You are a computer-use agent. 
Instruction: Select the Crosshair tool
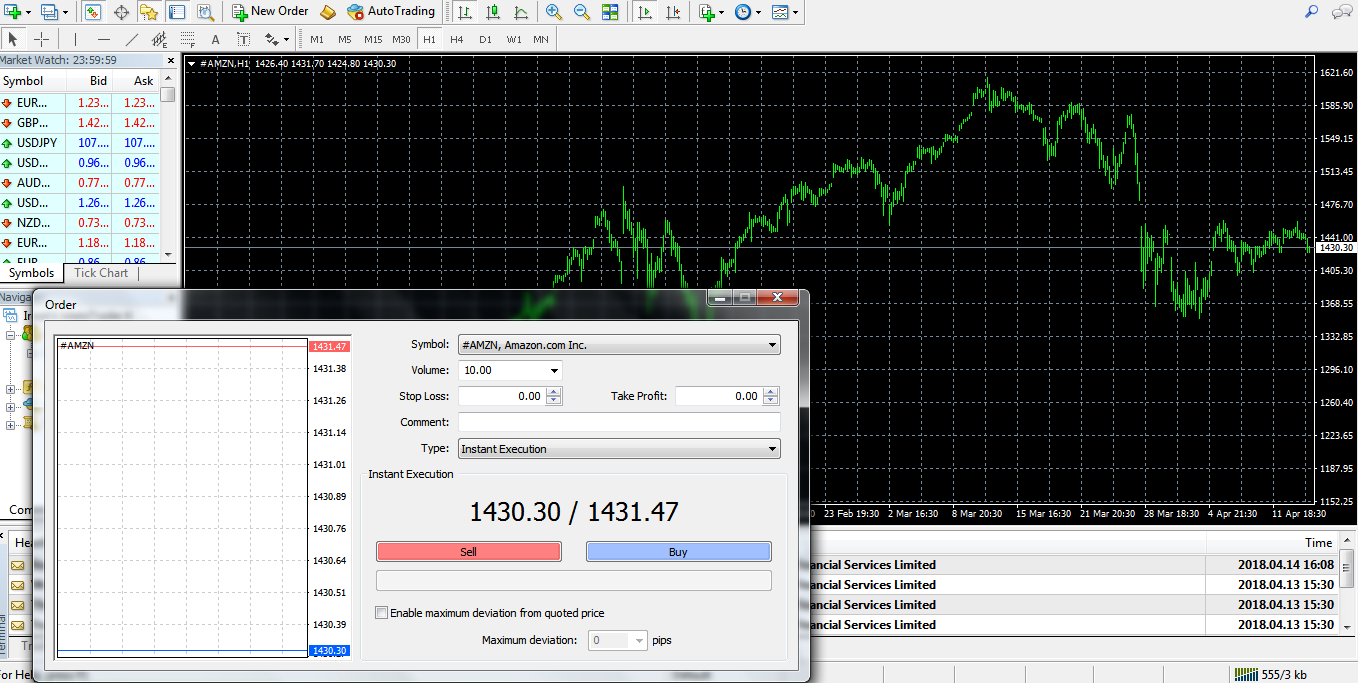(41, 39)
